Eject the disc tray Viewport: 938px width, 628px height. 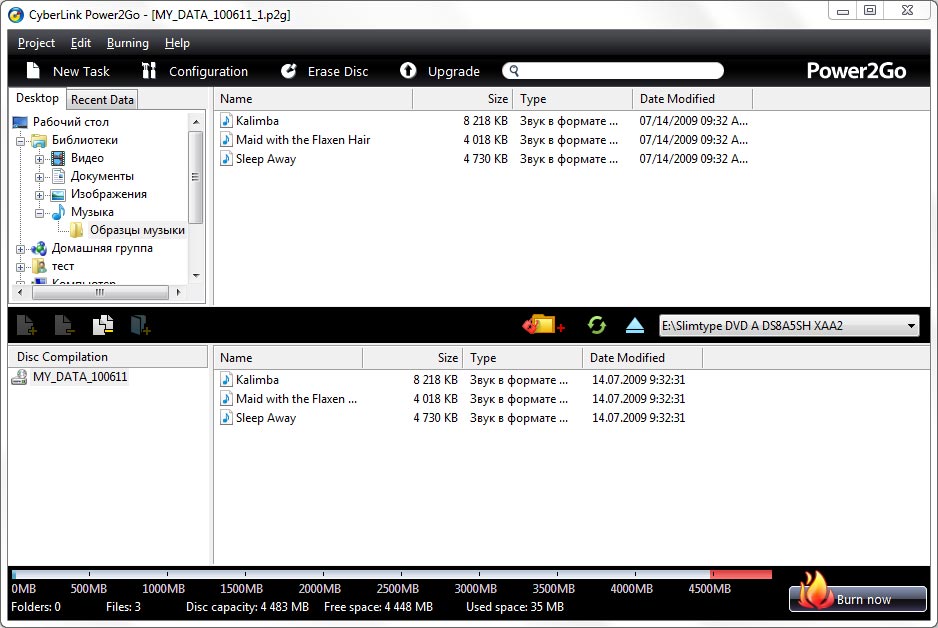pyautogui.click(x=635, y=325)
